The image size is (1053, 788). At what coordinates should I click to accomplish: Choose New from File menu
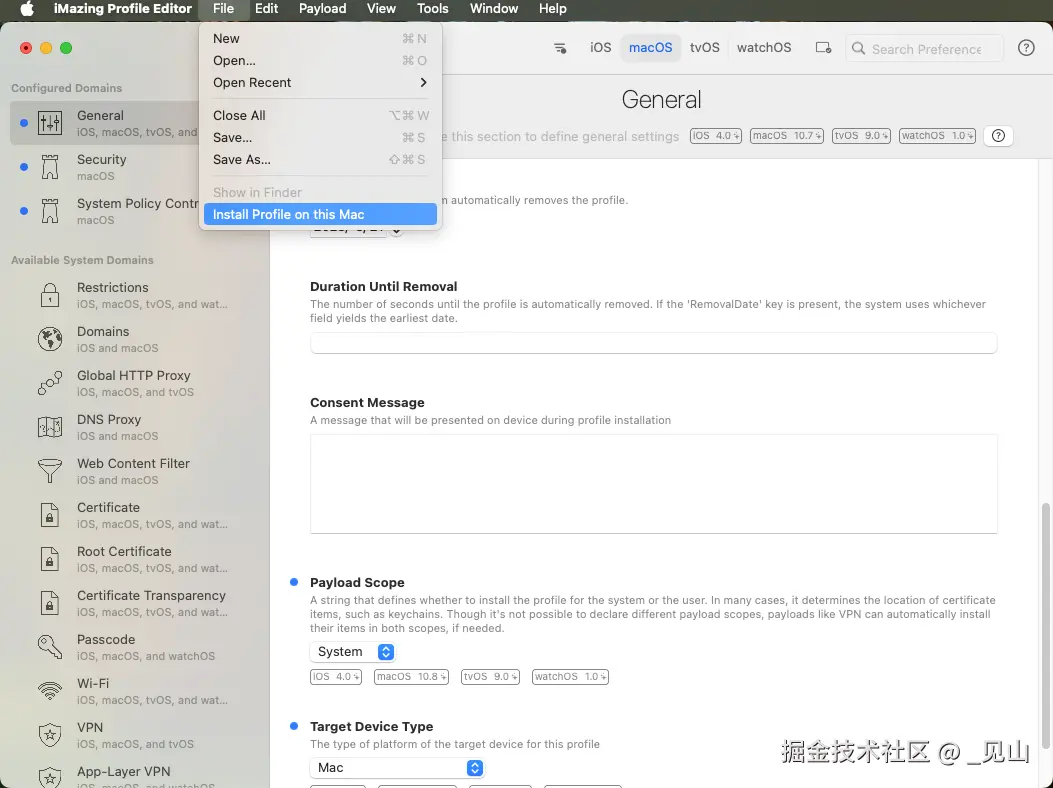(x=320, y=39)
